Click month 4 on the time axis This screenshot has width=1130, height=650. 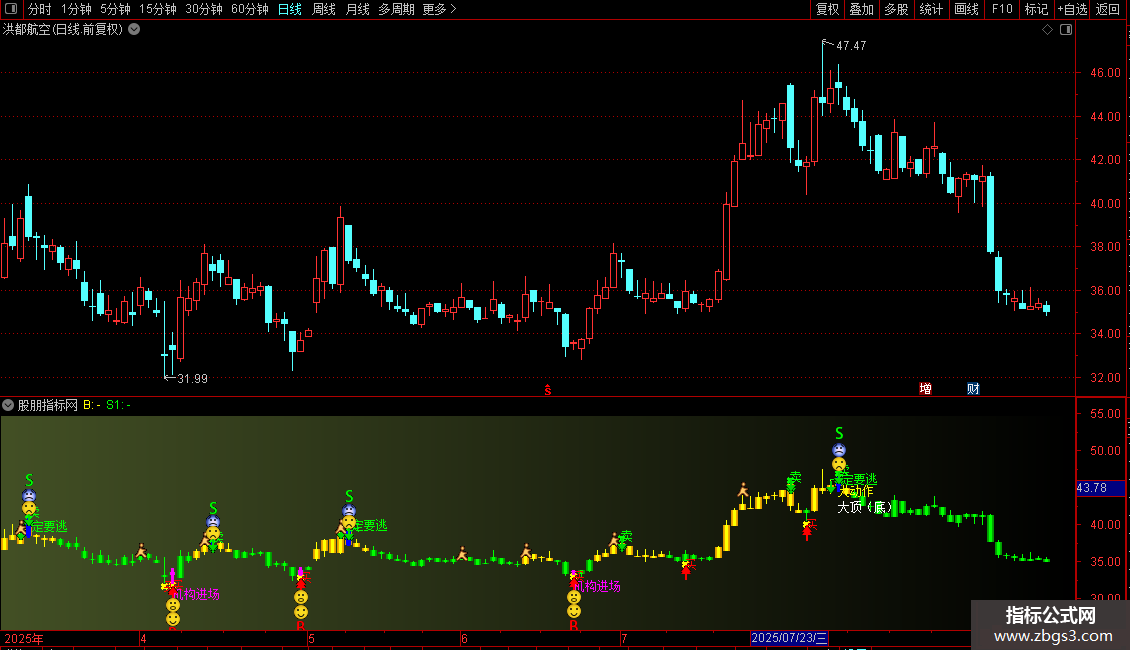143,638
